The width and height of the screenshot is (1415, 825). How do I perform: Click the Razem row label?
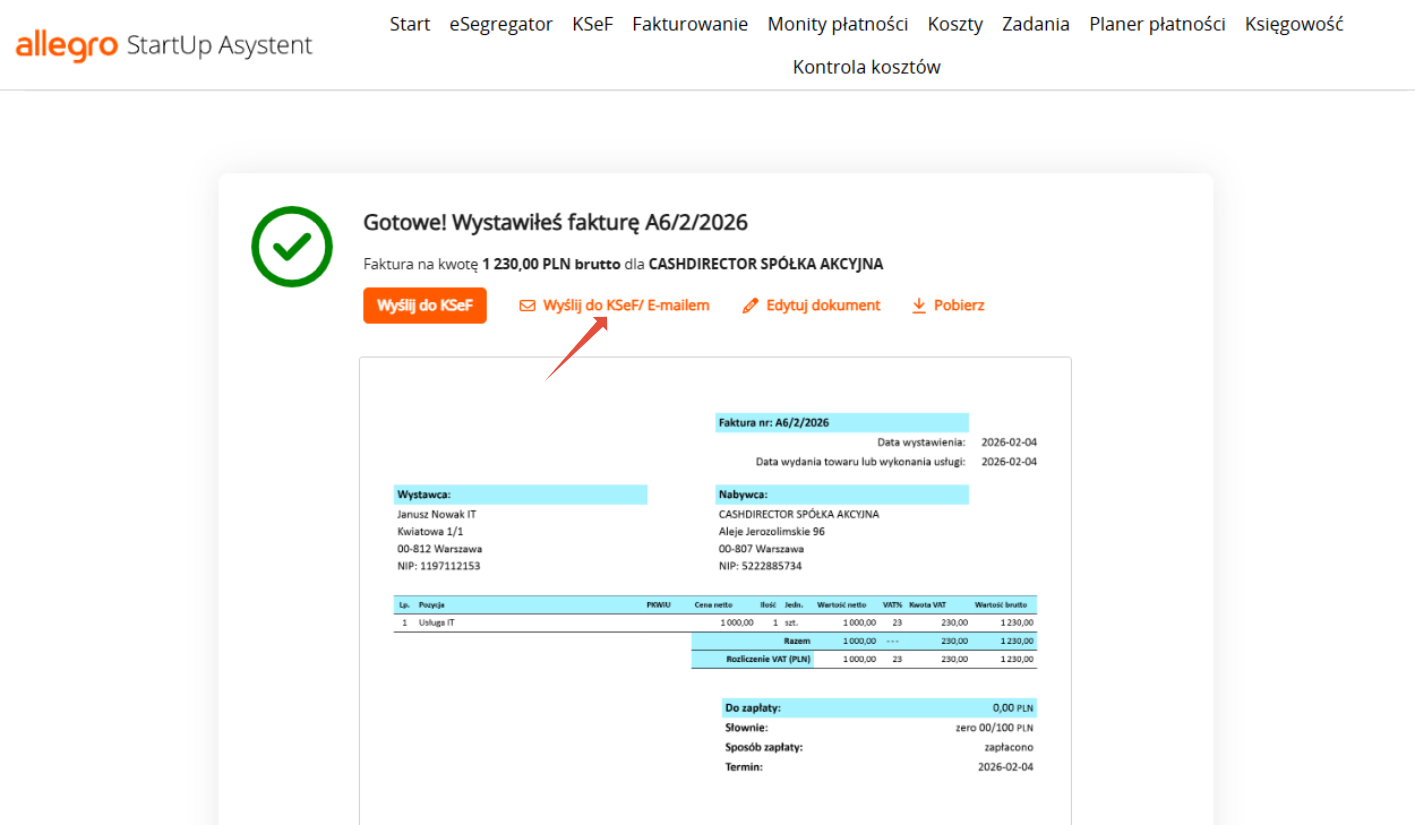(x=797, y=640)
